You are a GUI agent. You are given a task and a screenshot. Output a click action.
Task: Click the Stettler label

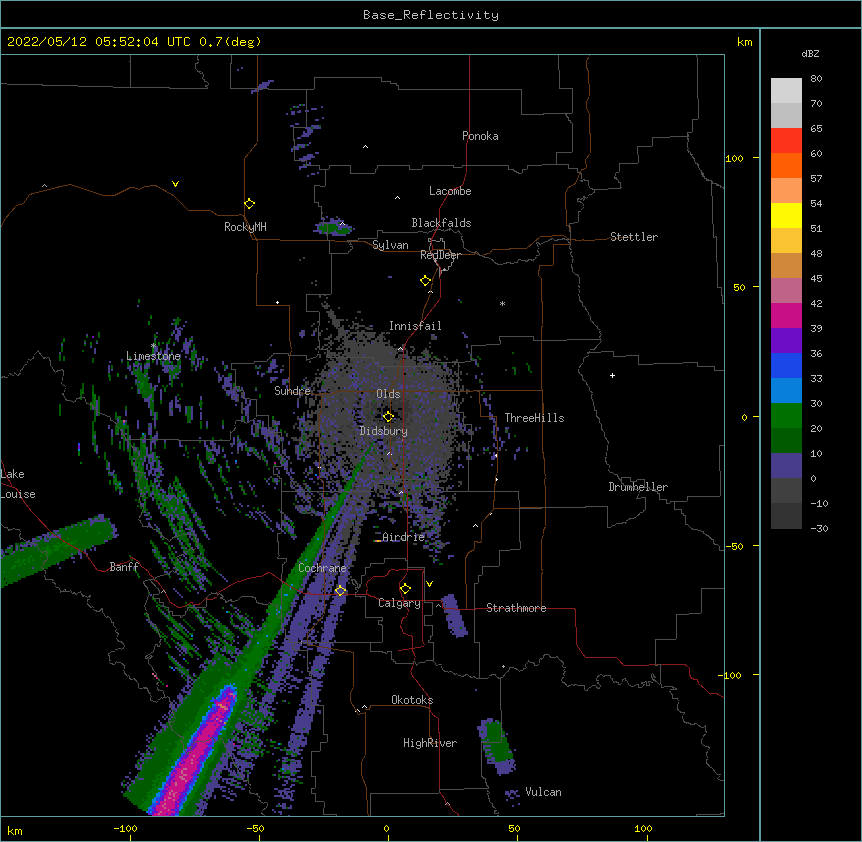(634, 237)
